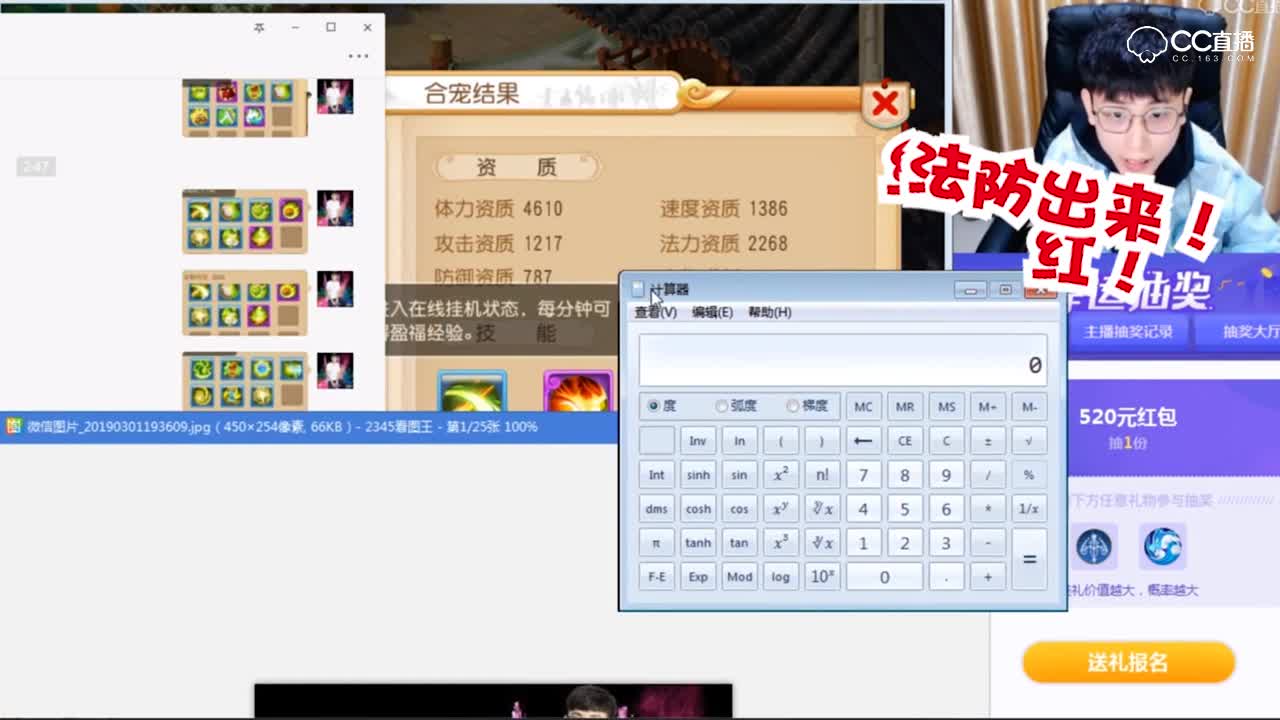Screen dimensions: 1280x720
Task: Open the 查看(V) menu in calculator
Action: coord(656,312)
